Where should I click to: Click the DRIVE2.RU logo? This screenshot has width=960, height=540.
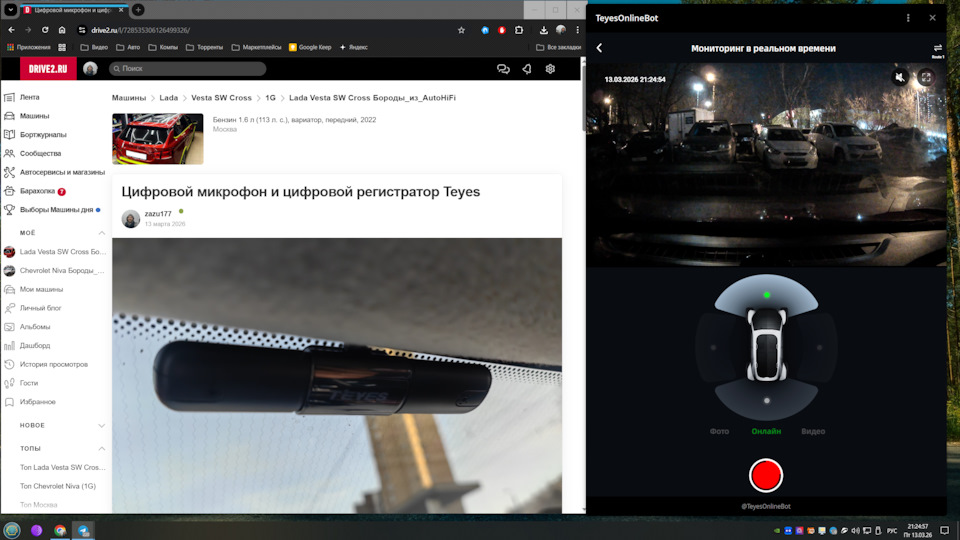click(x=48, y=69)
